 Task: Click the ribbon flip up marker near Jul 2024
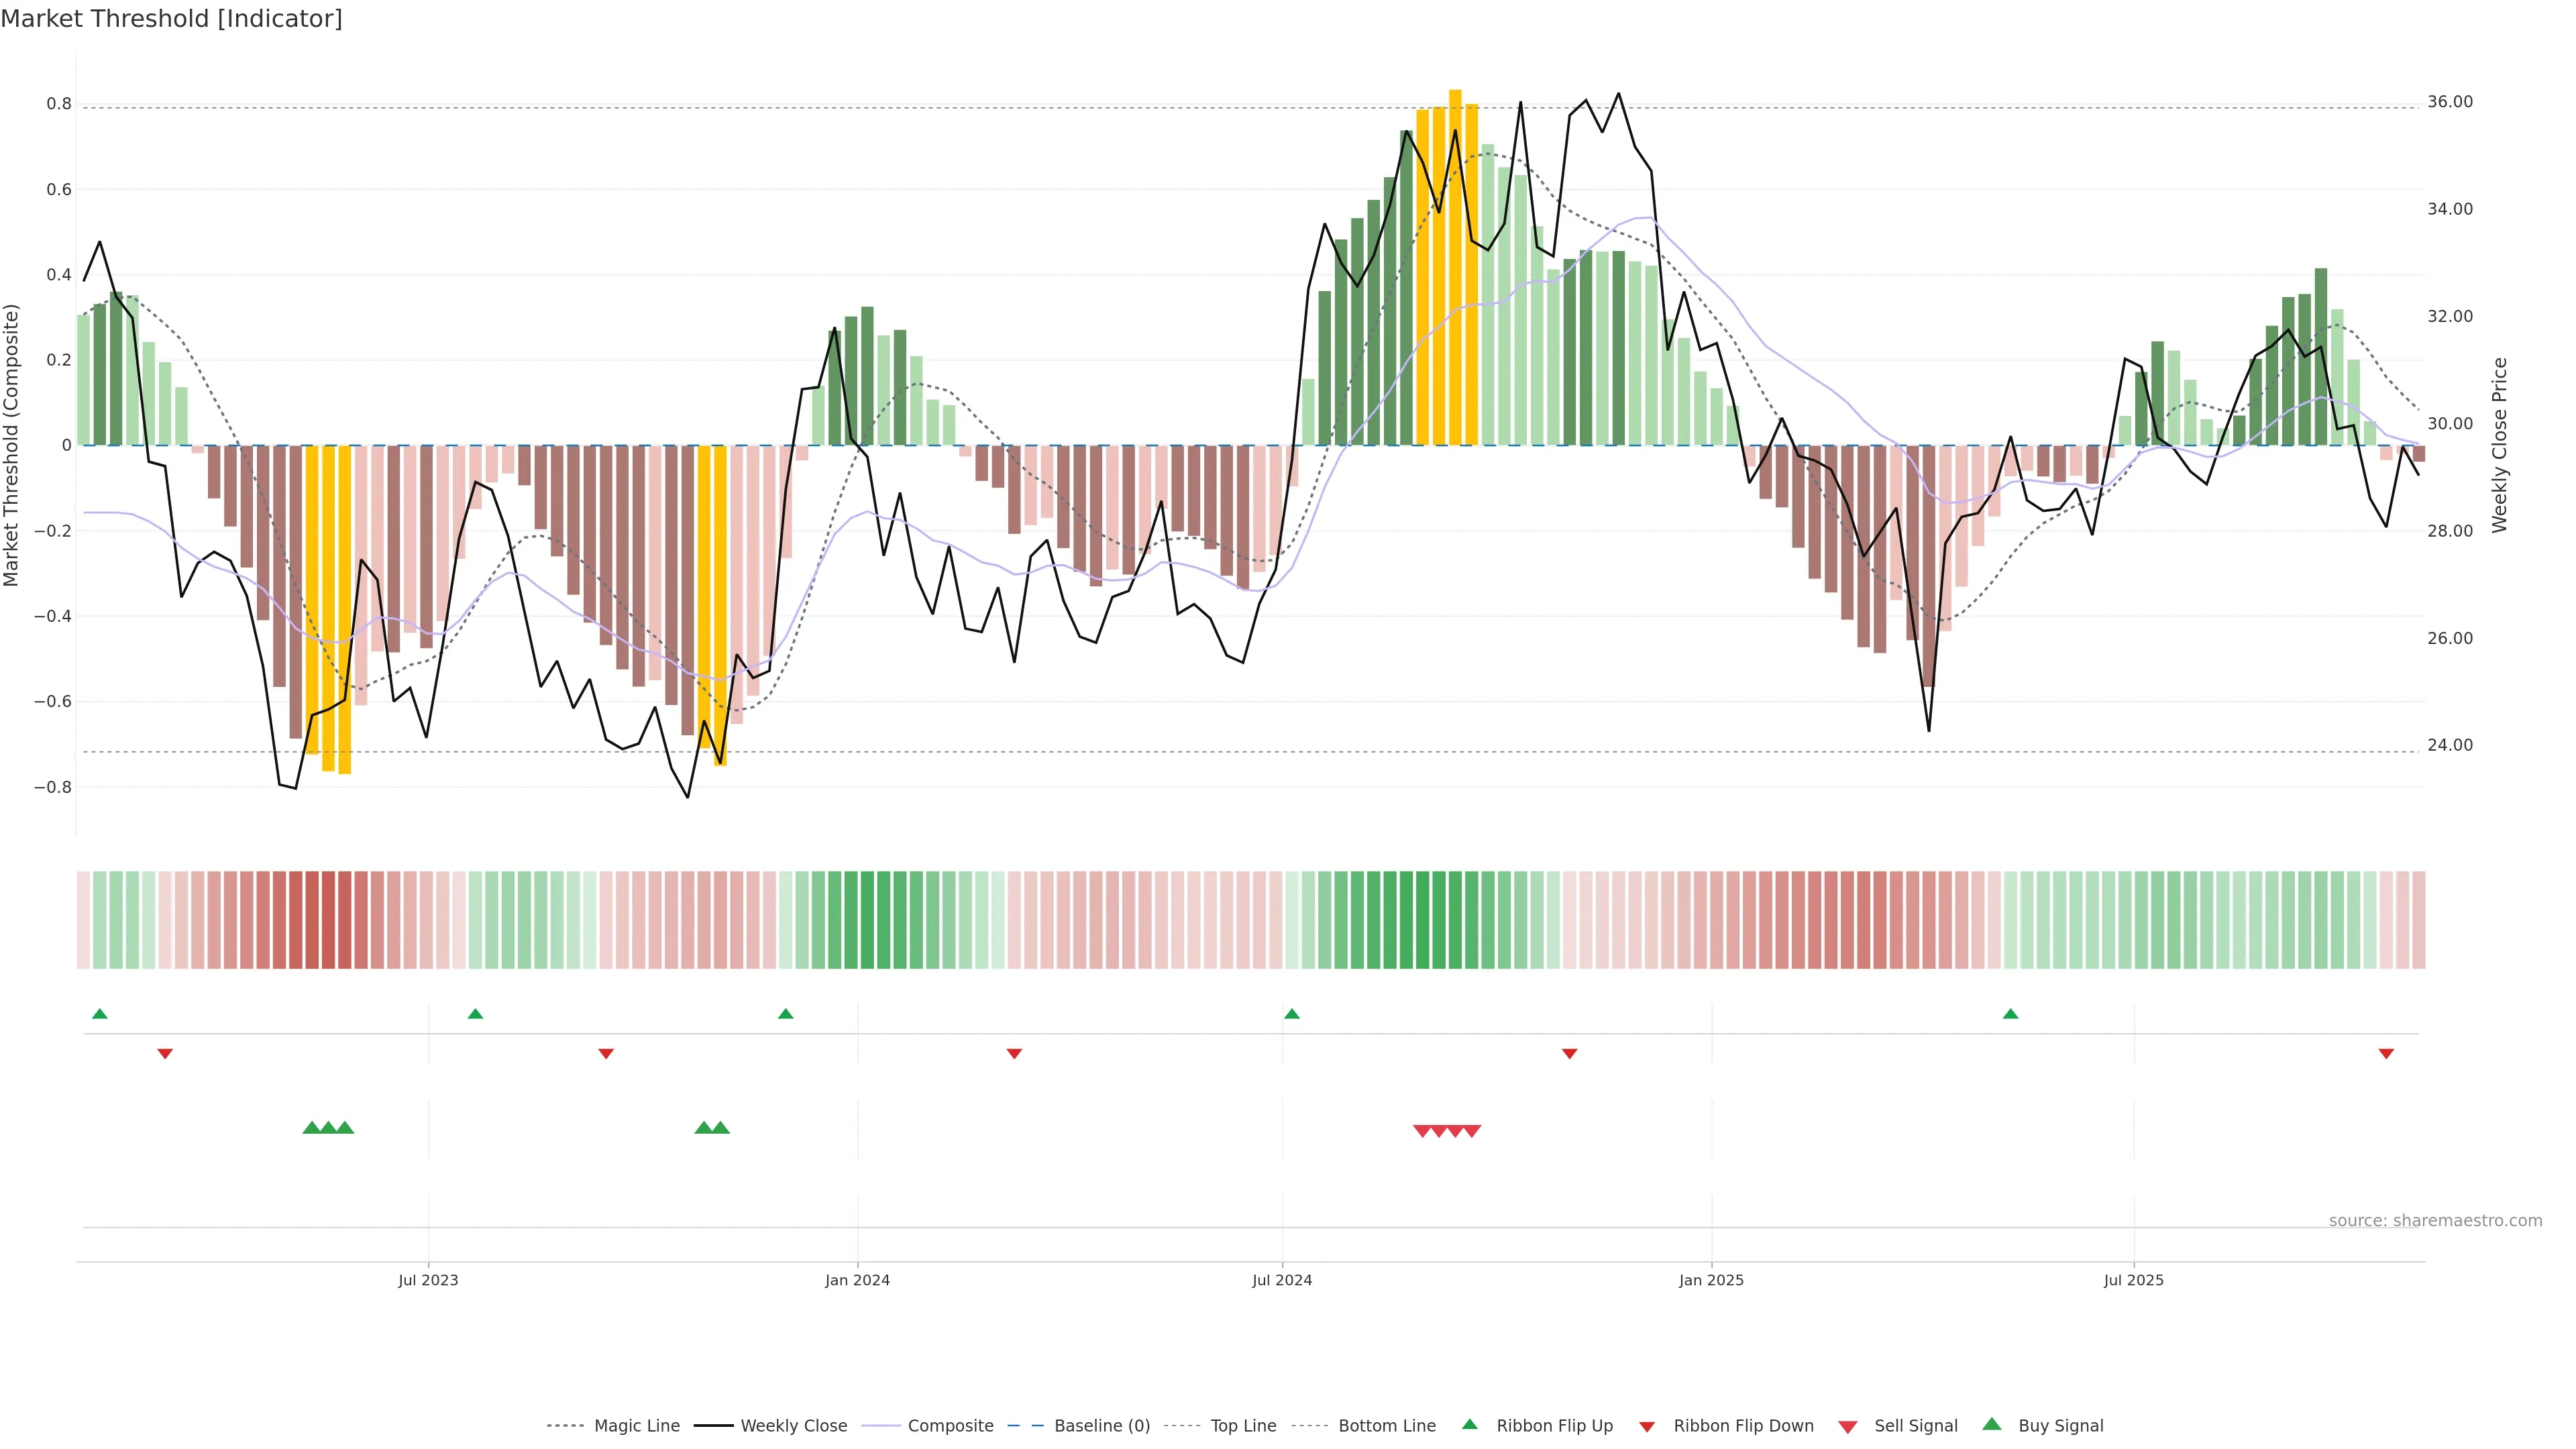click(x=1292, y=1014)
